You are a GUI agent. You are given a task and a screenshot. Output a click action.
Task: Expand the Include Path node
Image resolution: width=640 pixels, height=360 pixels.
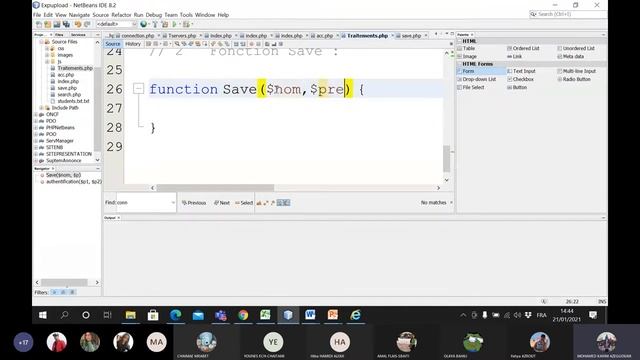coord(41,108)
